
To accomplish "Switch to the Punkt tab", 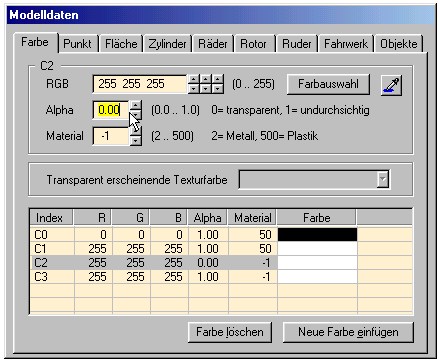I will pyautogui.click(x=77, y=44).
